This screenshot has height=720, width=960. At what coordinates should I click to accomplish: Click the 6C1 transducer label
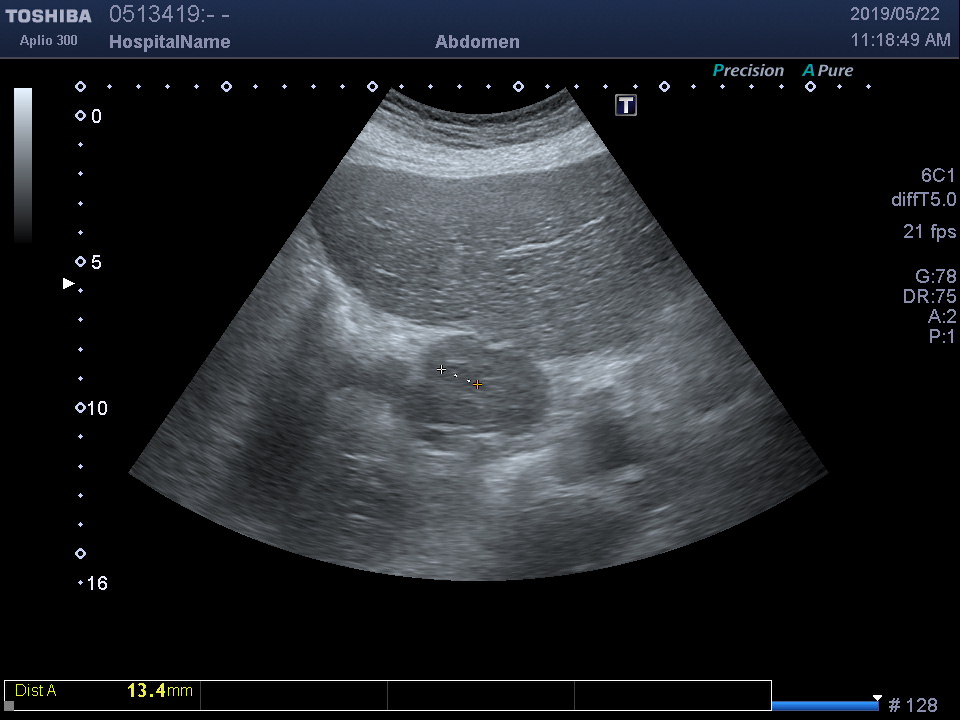pyautogui.click(x=938, y=176)
